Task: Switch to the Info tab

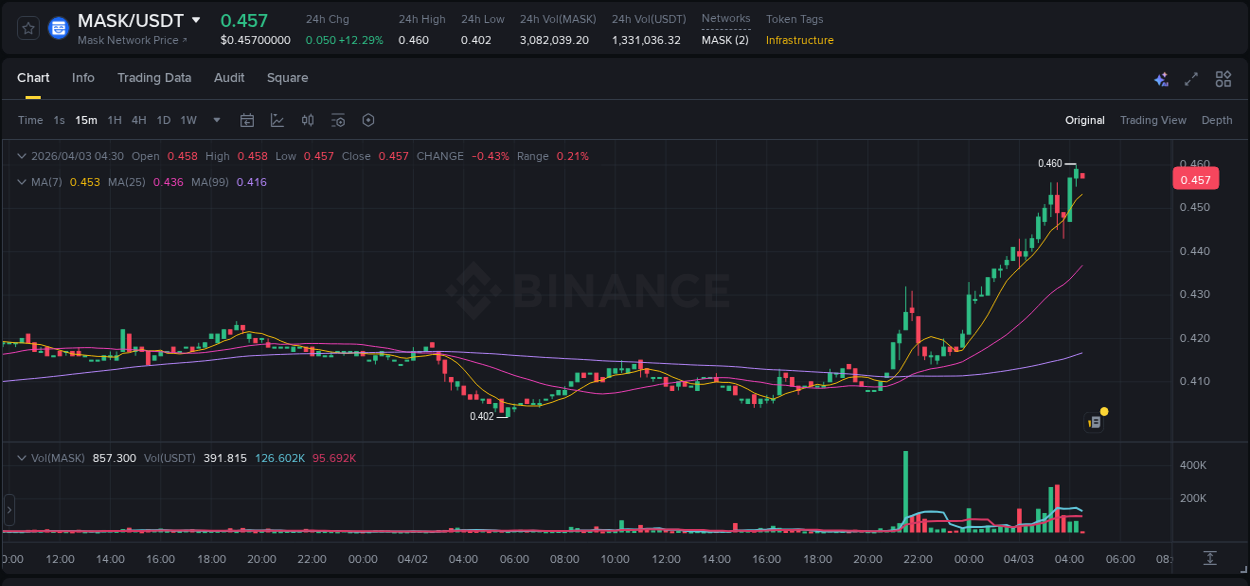Action: pos(83,78)
